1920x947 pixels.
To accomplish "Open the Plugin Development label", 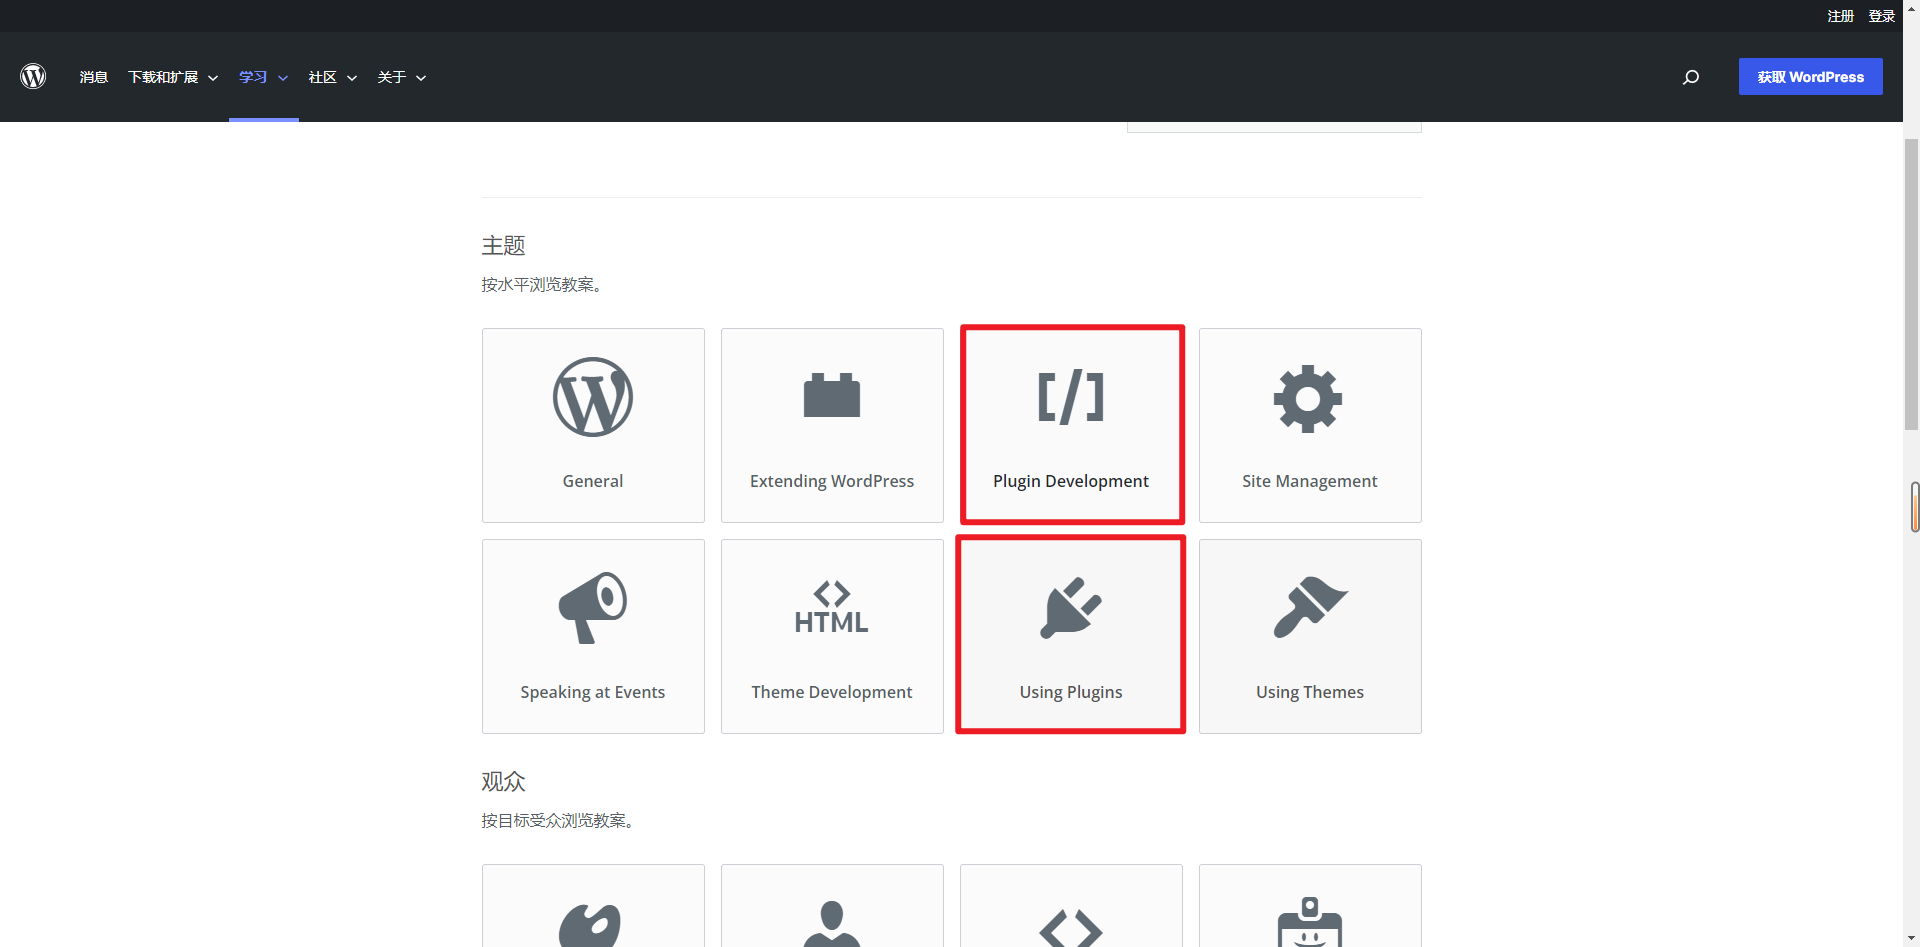I will point(1071,481).
